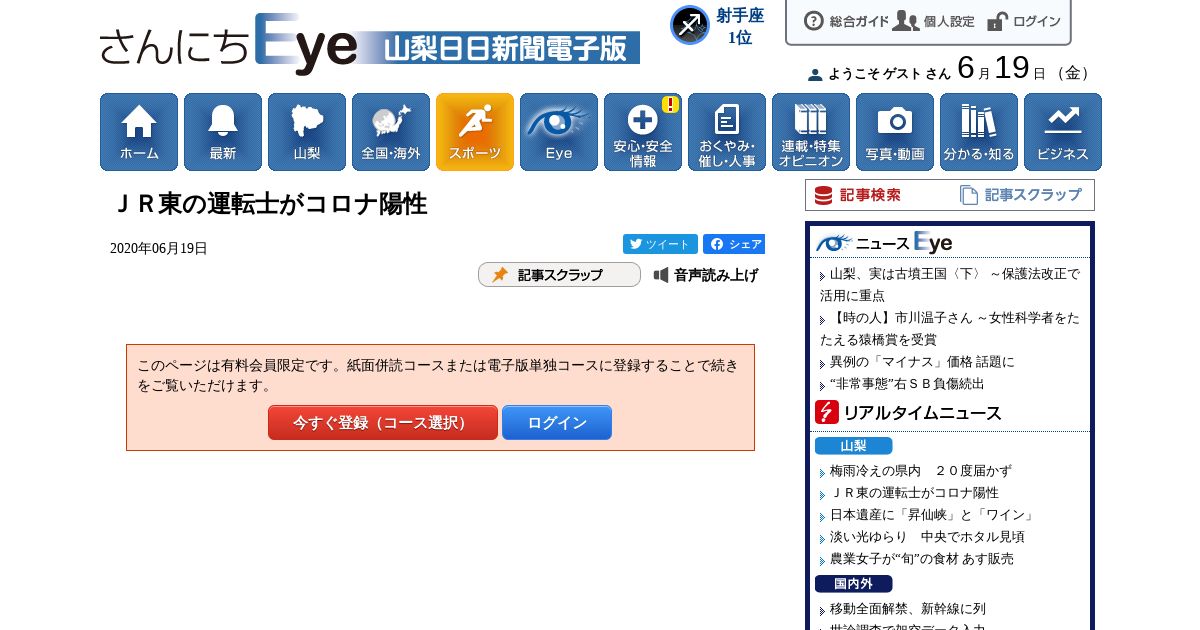Click the article title ＪＲ東の運転士がコロナ陽性
Image resolution: width=1200 pixels, height=630 pixels.
pos(269,204)
